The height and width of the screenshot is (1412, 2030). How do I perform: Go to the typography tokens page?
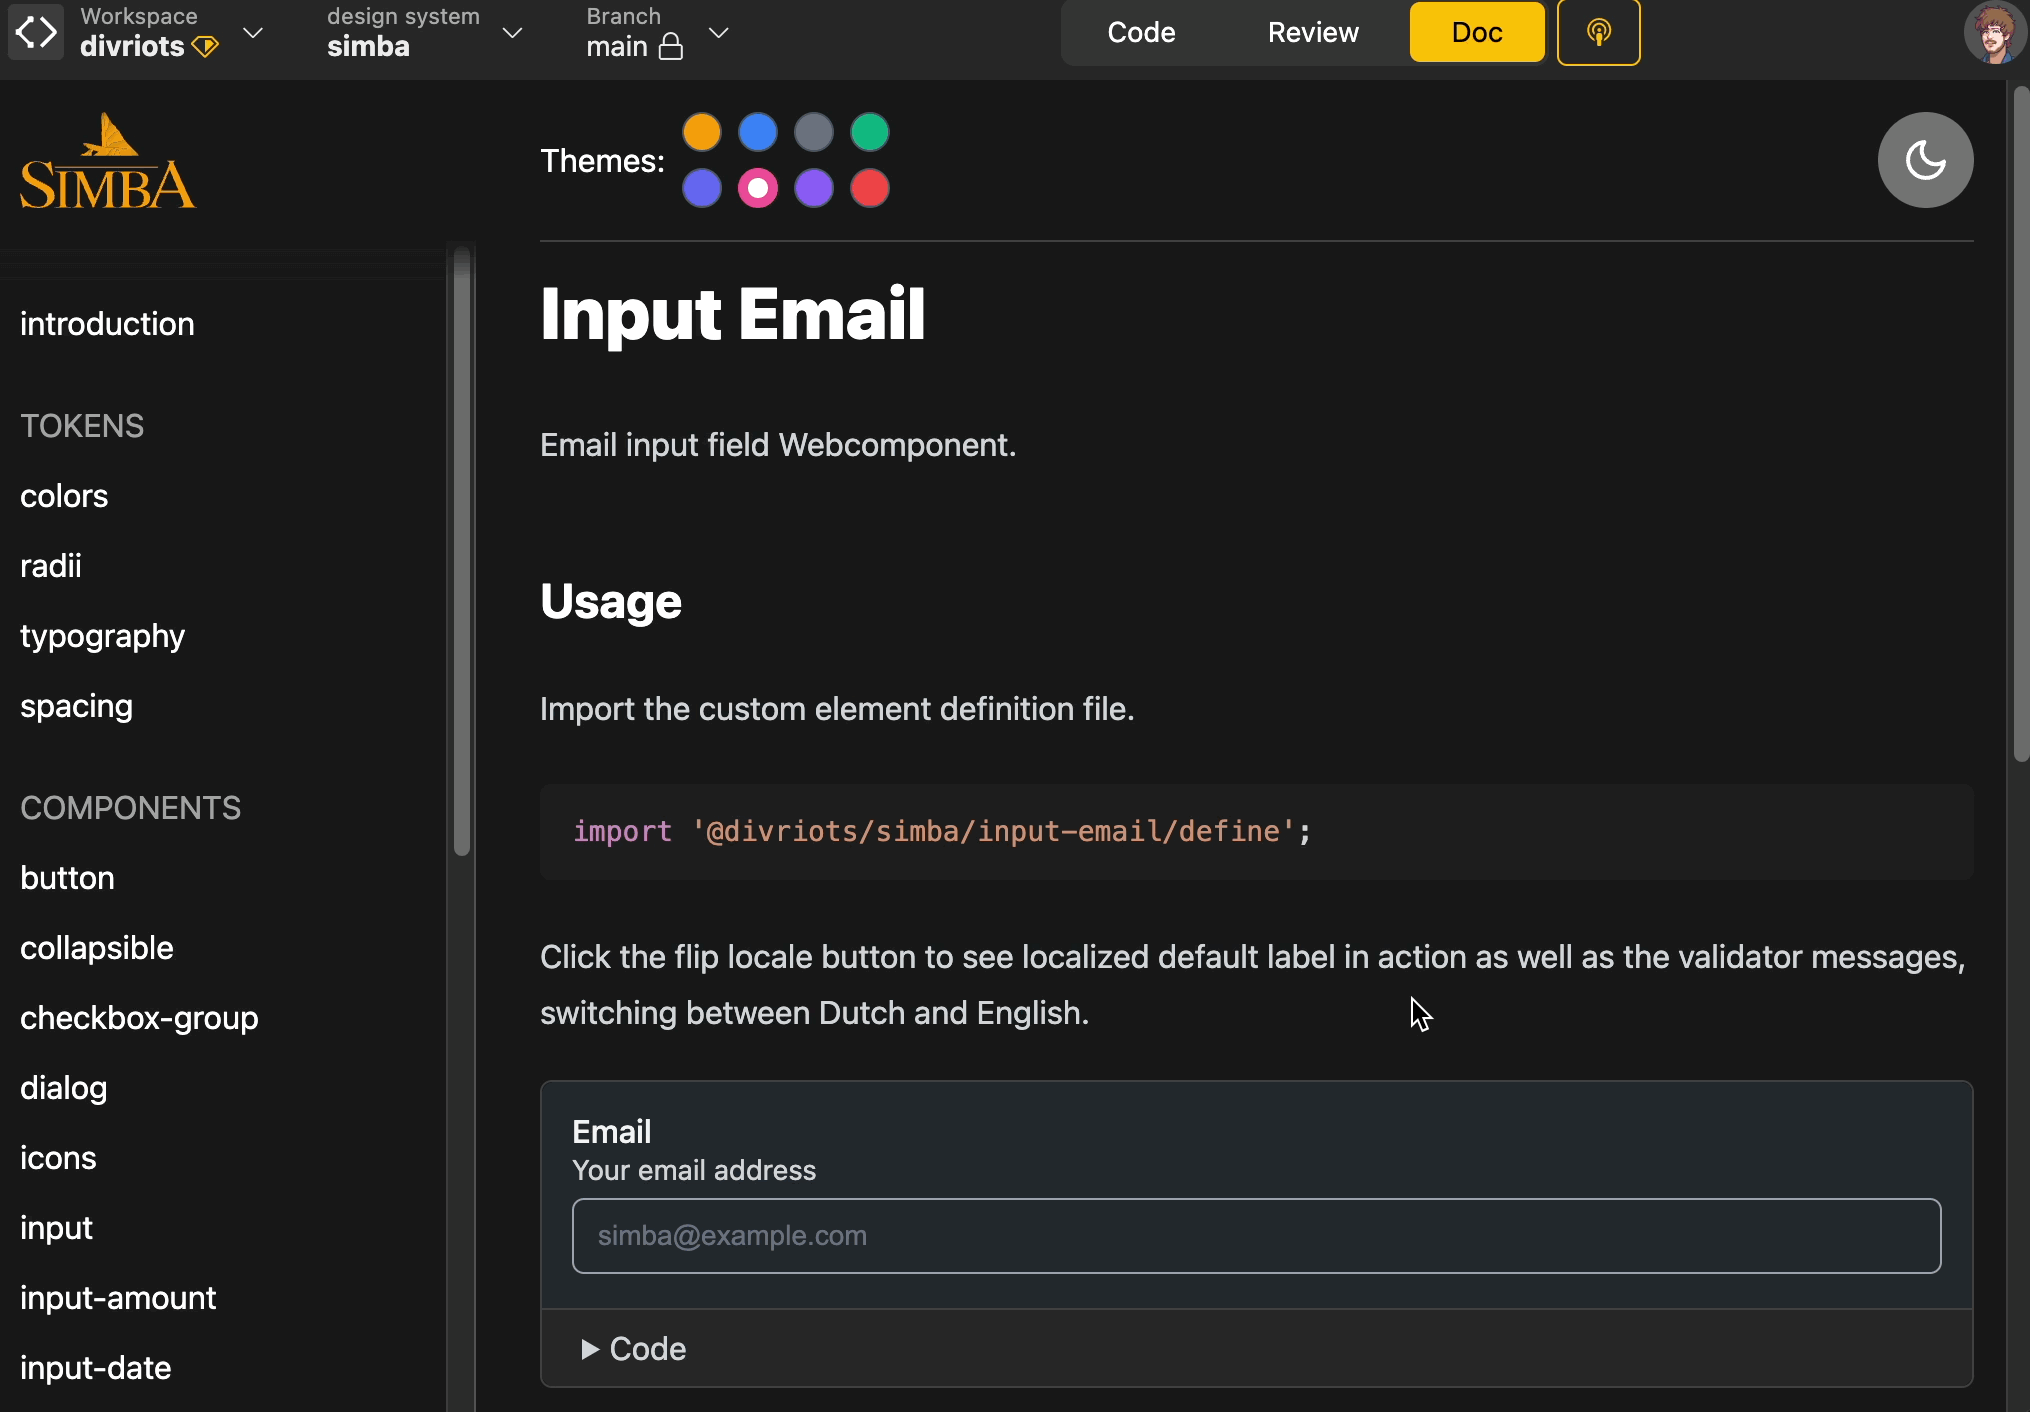click(x=102, y=636)
